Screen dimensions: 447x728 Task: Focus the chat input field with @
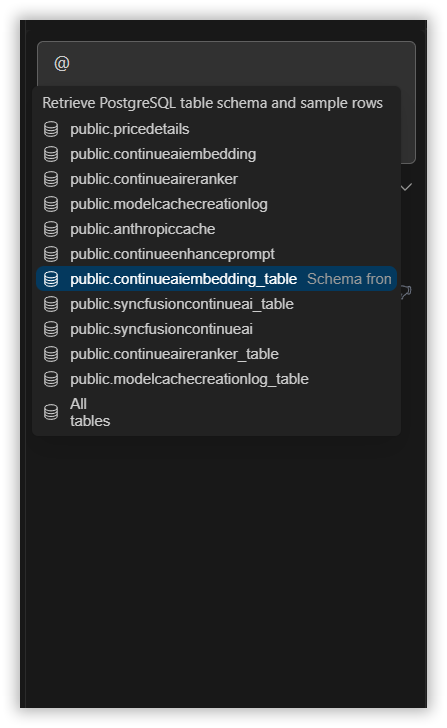227,64
